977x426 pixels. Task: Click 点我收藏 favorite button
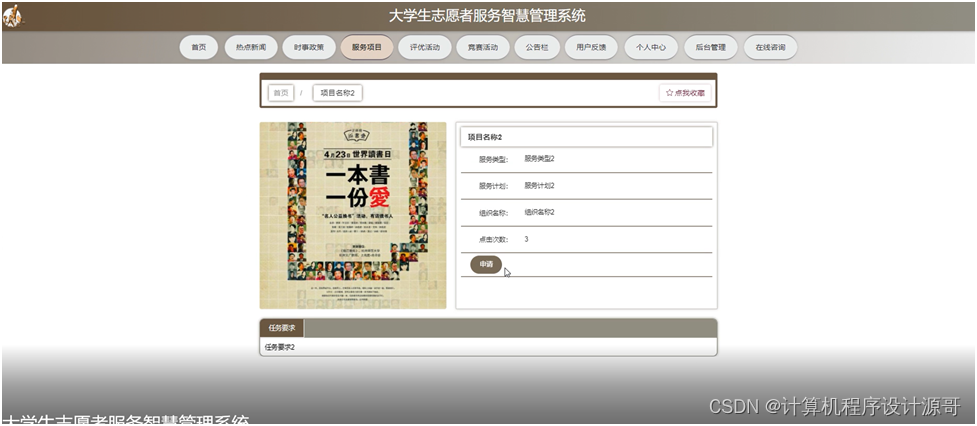(685, 93)
